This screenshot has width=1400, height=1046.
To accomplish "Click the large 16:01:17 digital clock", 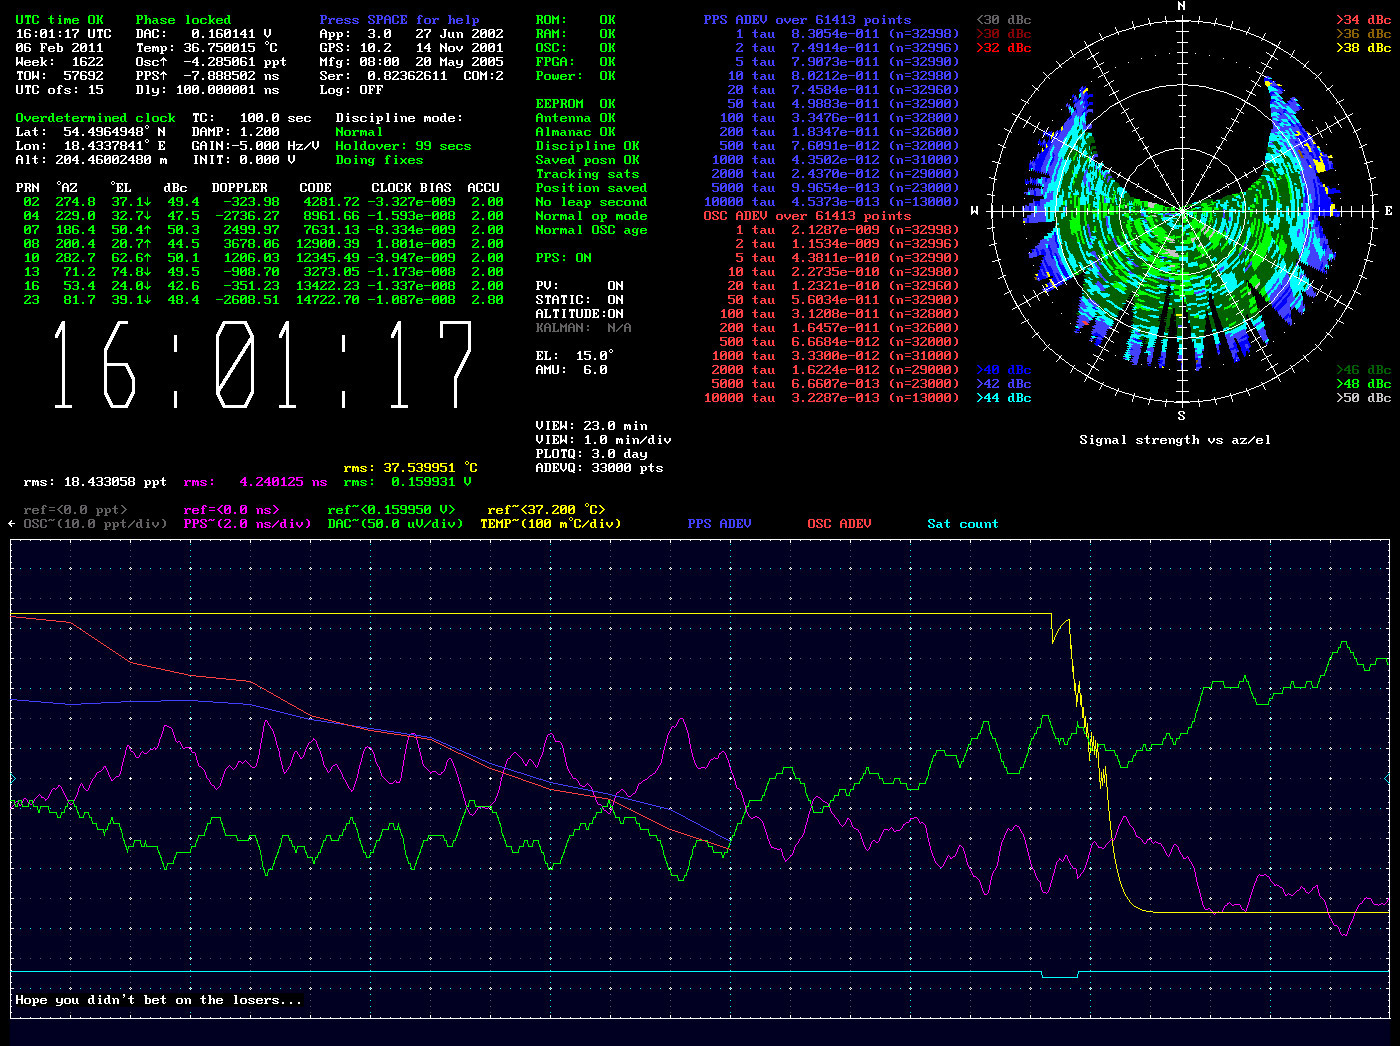I will pos(263,365).
